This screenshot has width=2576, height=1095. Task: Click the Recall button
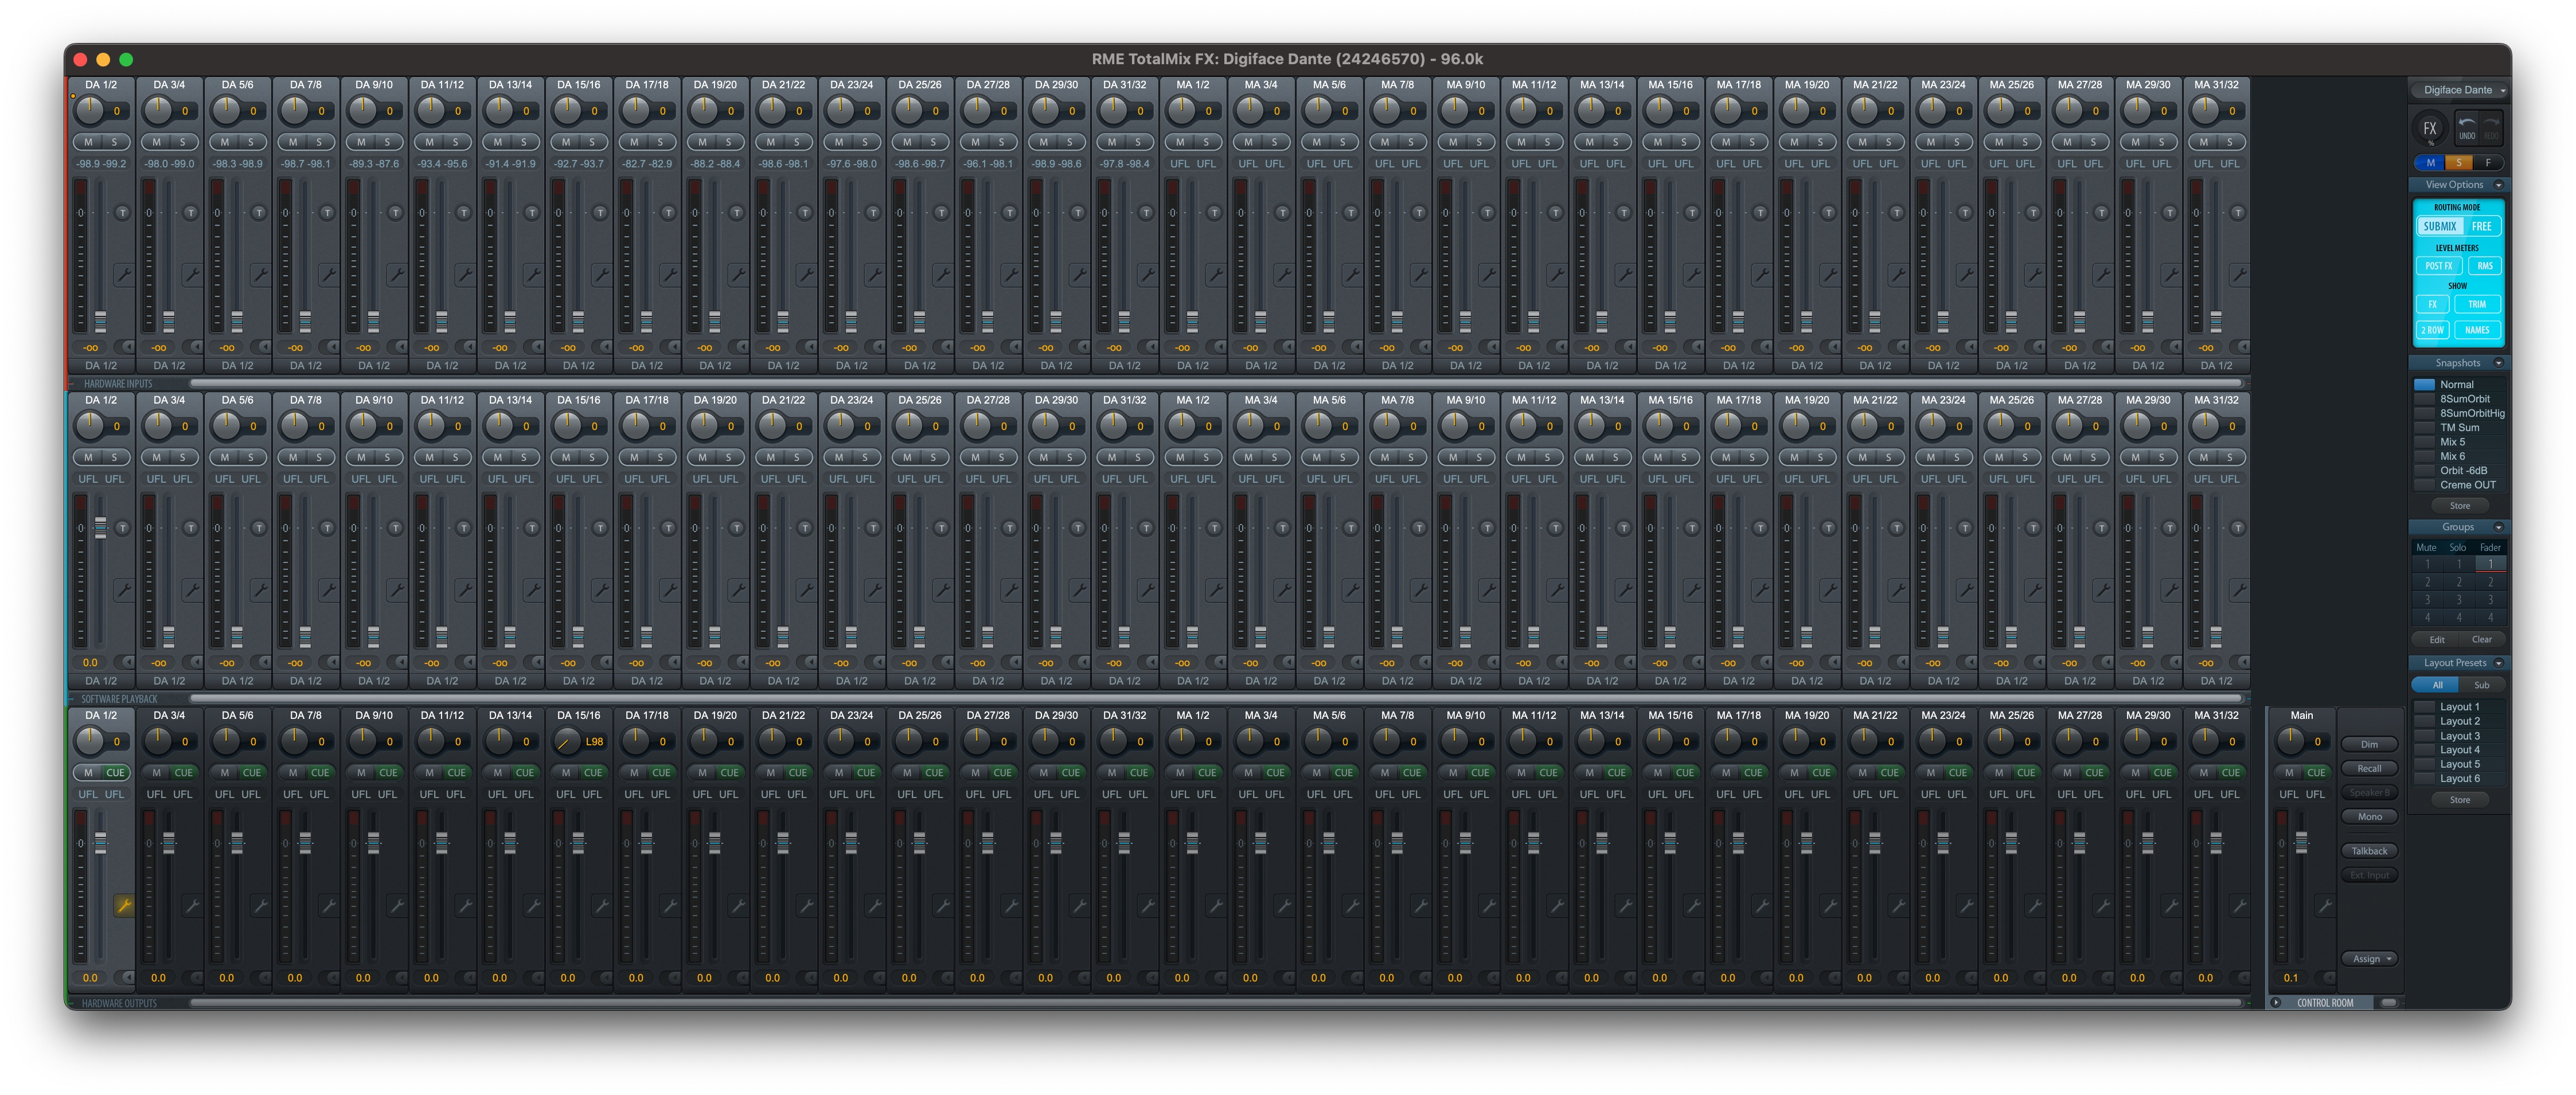pos(2369,768)
